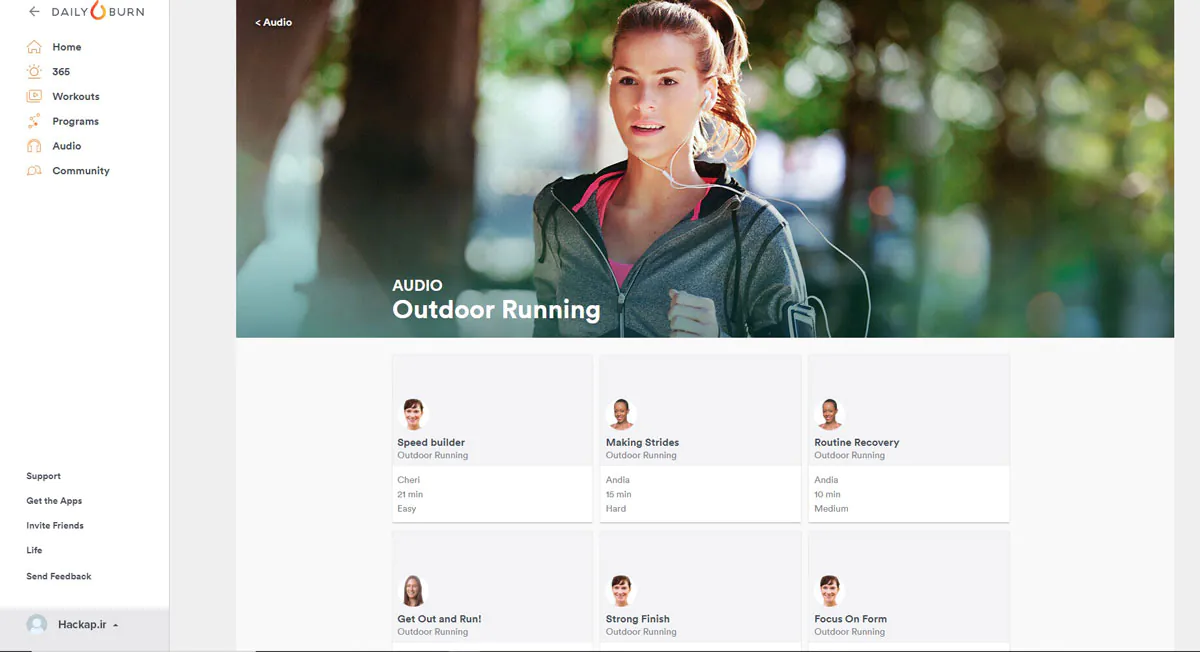The image size is (1200, 652).
Task: Open the Strong Finish workout title
Action: [638, 619]
